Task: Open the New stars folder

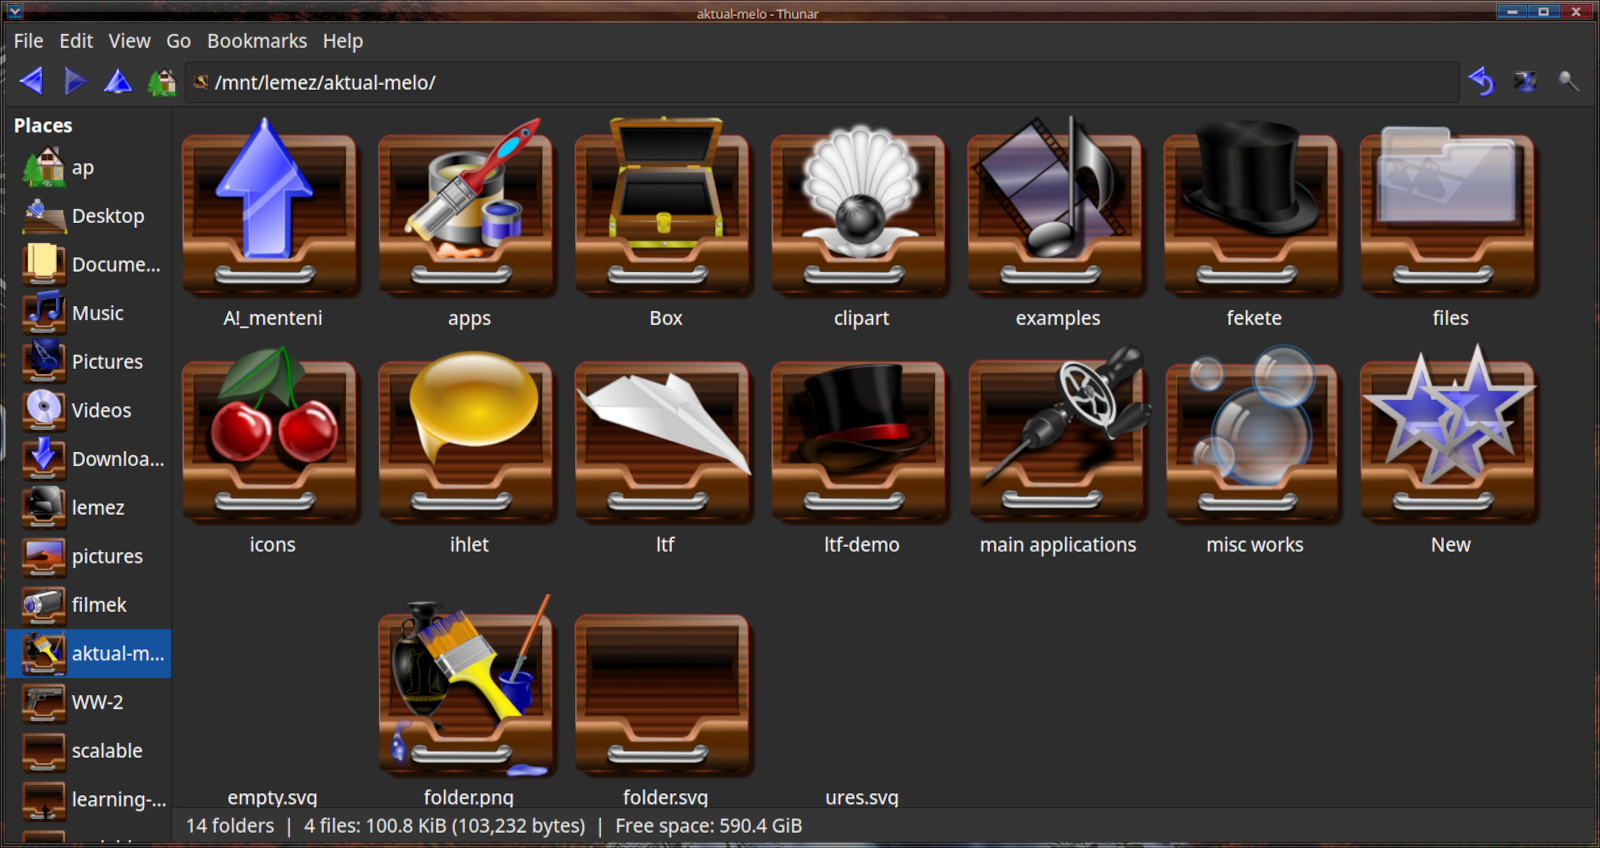Action: [x=1448, y=433]
